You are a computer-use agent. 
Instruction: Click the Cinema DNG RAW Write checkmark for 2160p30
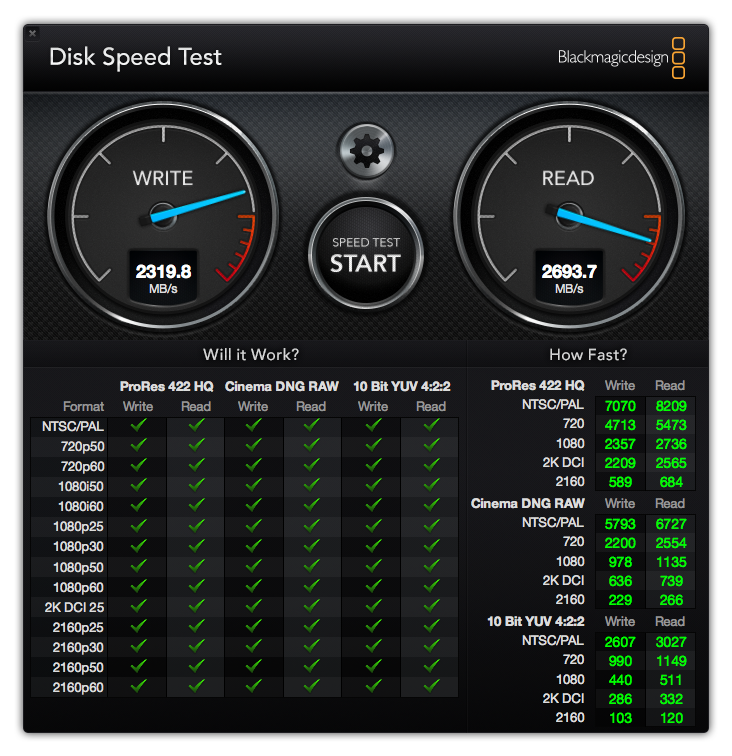point(254,646)
